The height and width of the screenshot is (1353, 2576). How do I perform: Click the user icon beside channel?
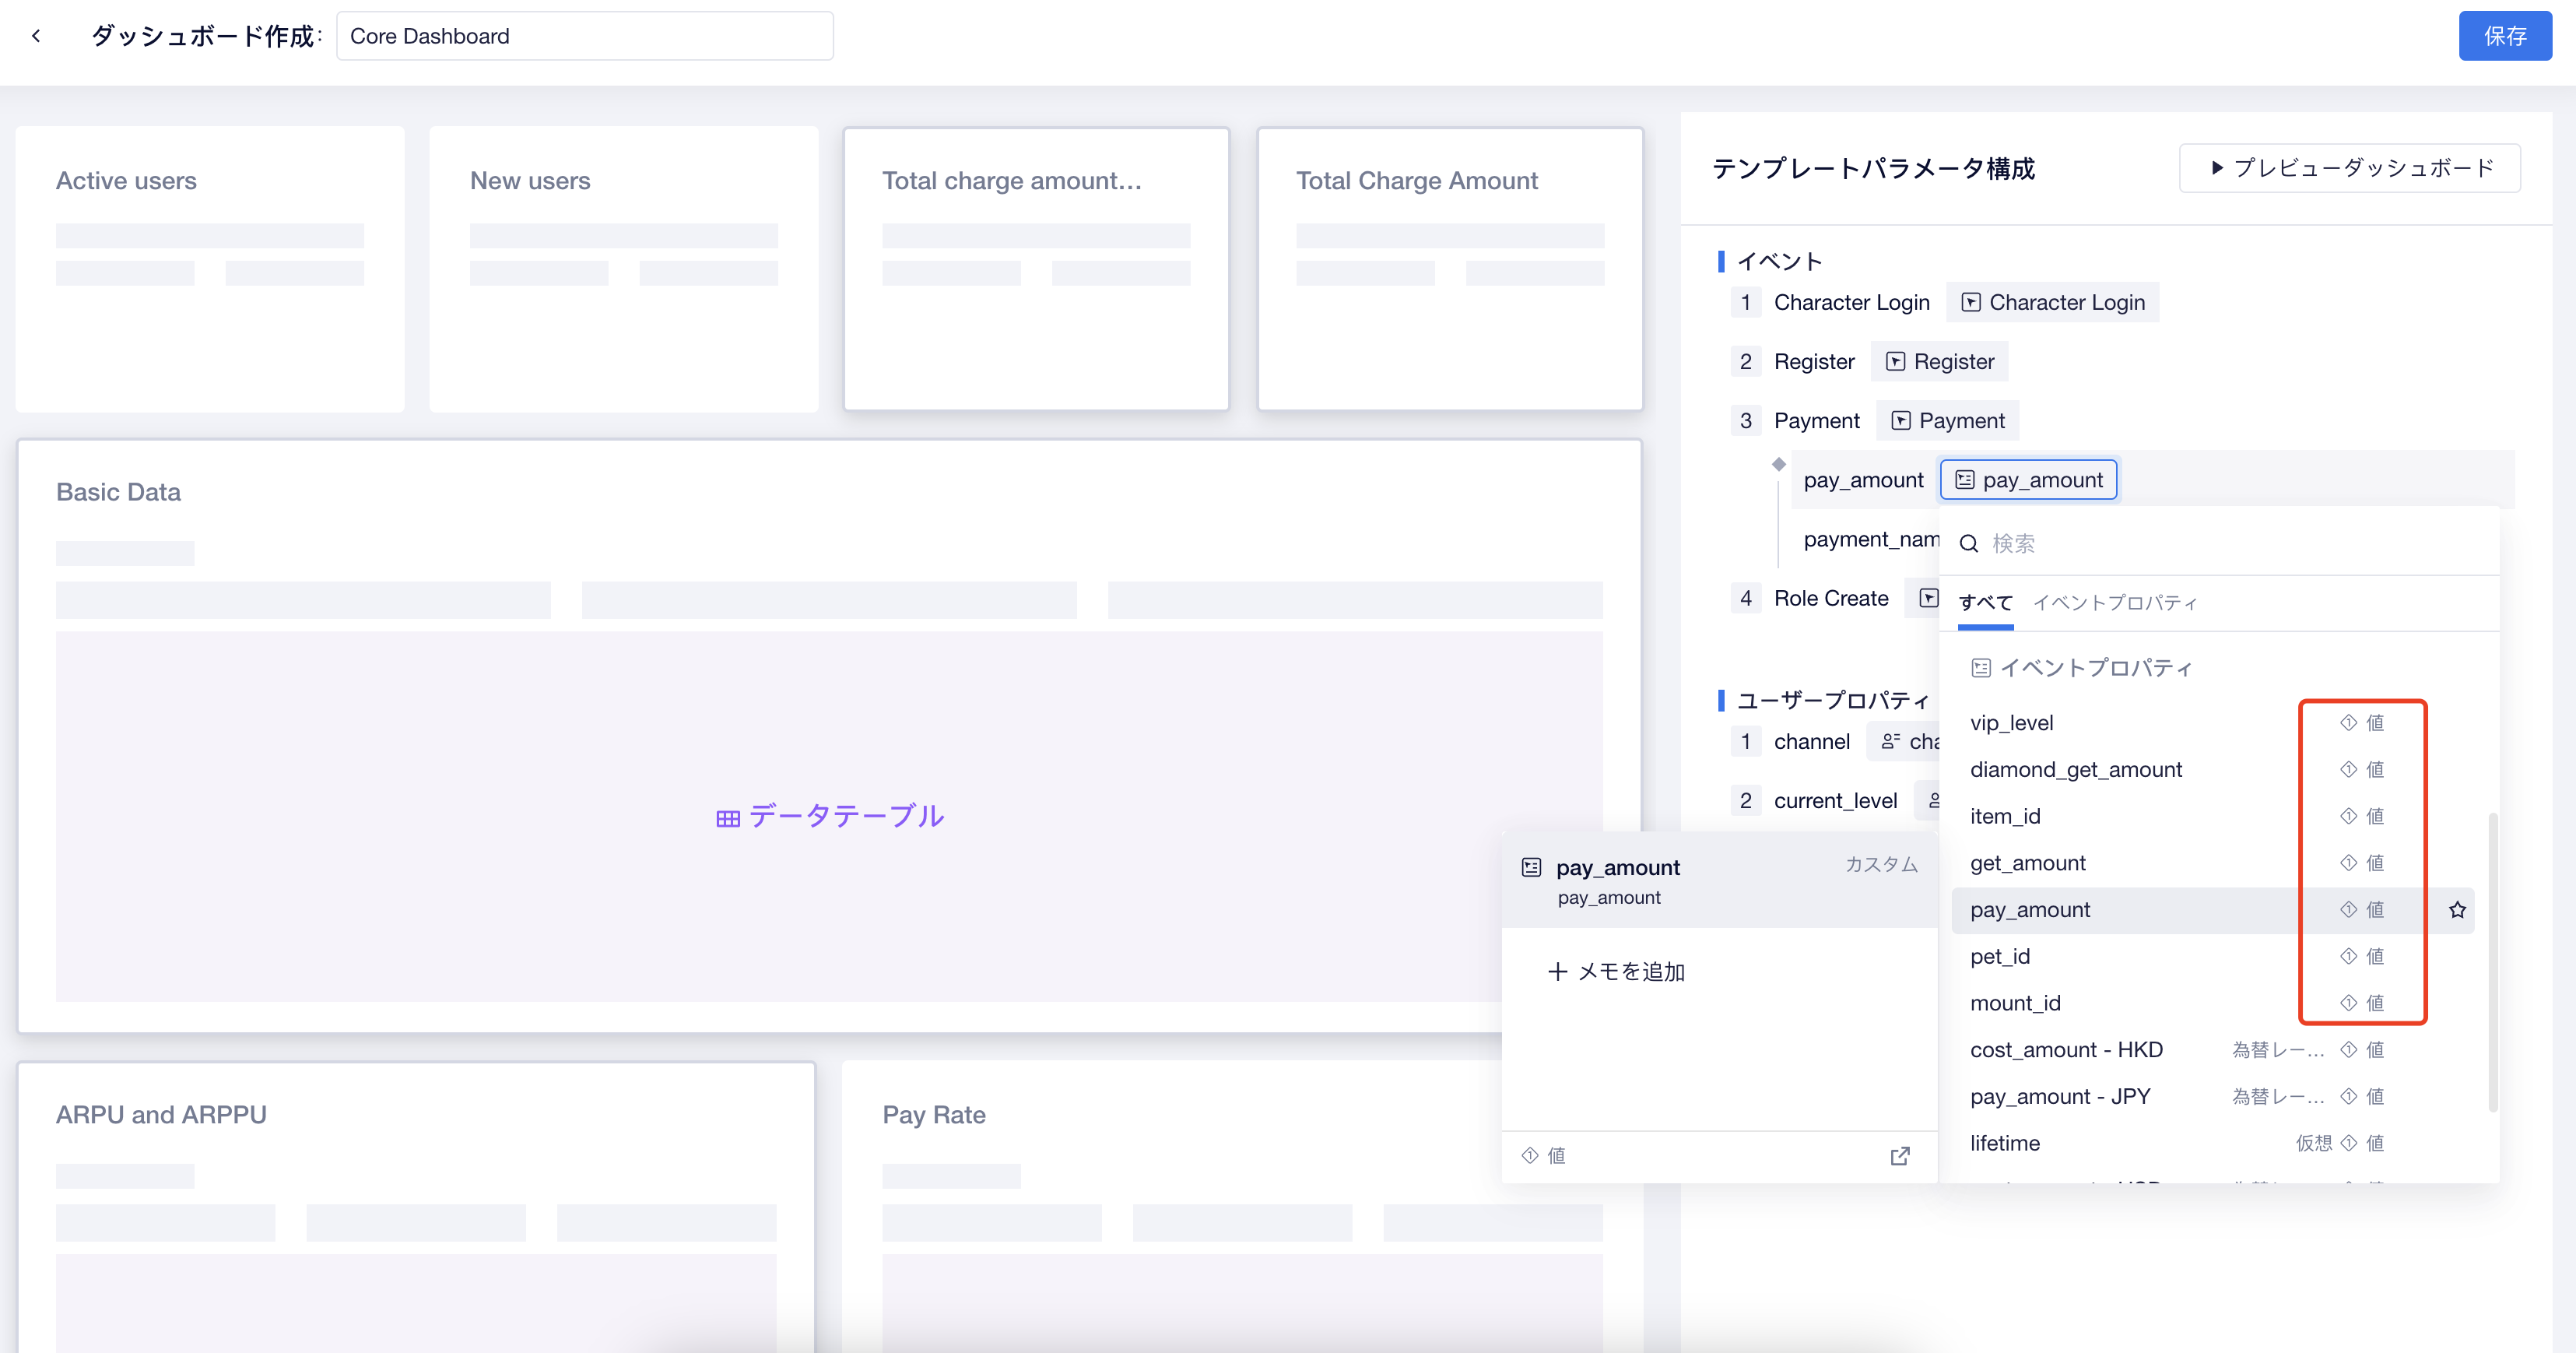coord(1890,741)
